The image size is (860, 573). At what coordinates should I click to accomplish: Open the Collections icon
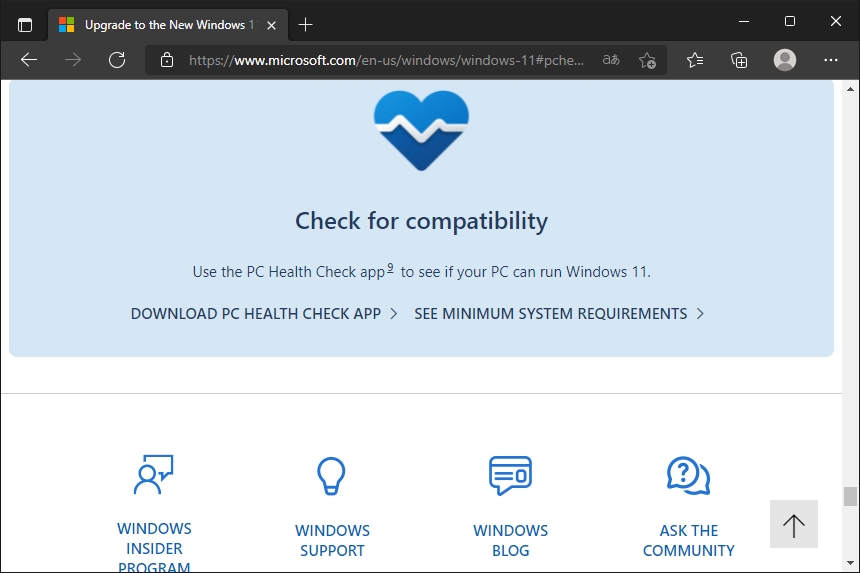[739, 60]
